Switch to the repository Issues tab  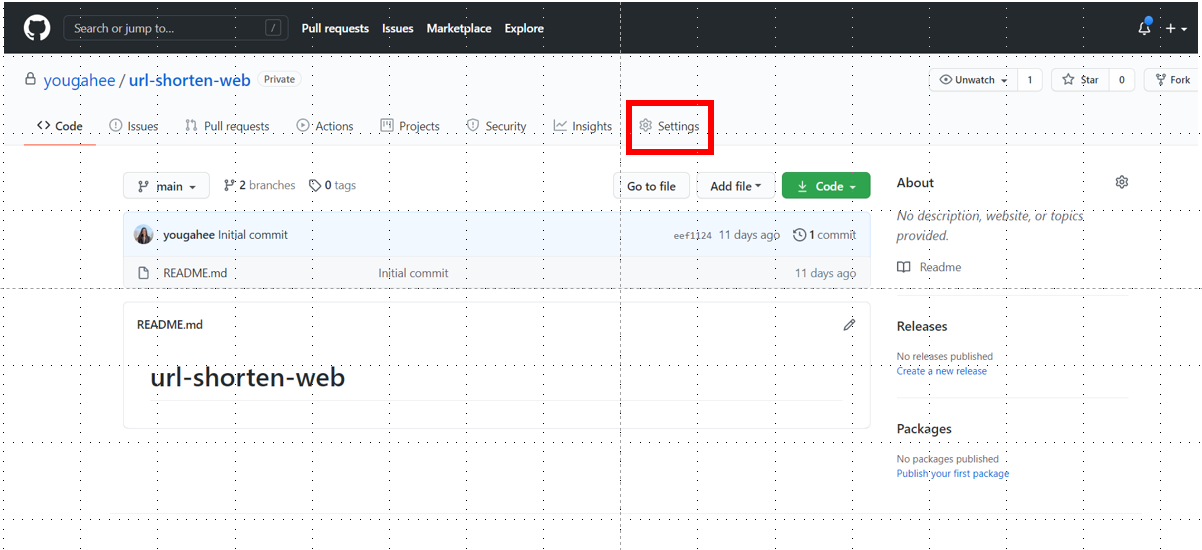134,126
